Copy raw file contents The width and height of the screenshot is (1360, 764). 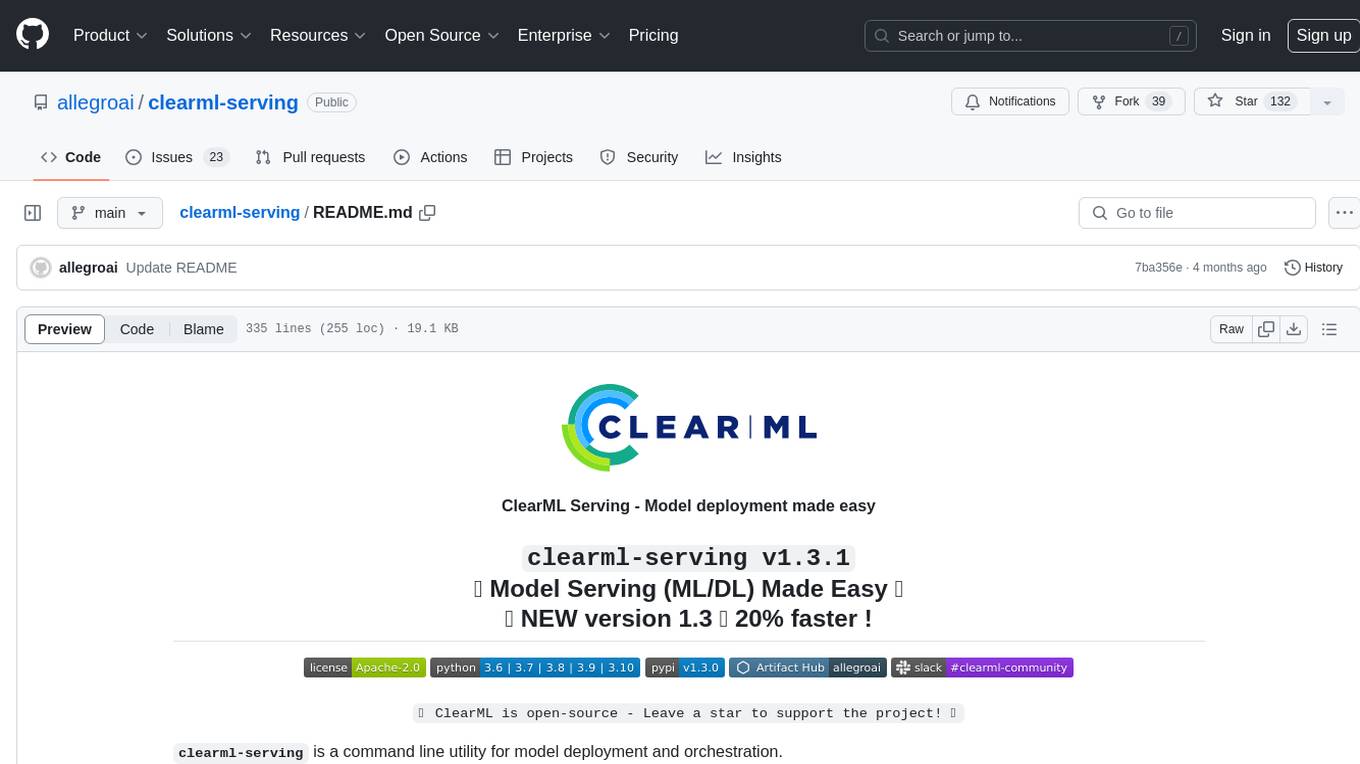click(1266, 329)
